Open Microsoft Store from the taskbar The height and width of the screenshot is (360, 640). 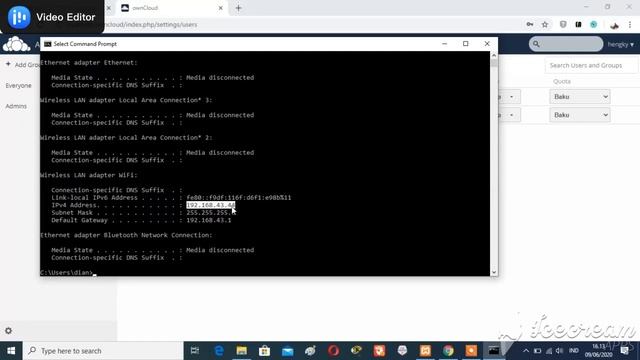tap(264, 351)
